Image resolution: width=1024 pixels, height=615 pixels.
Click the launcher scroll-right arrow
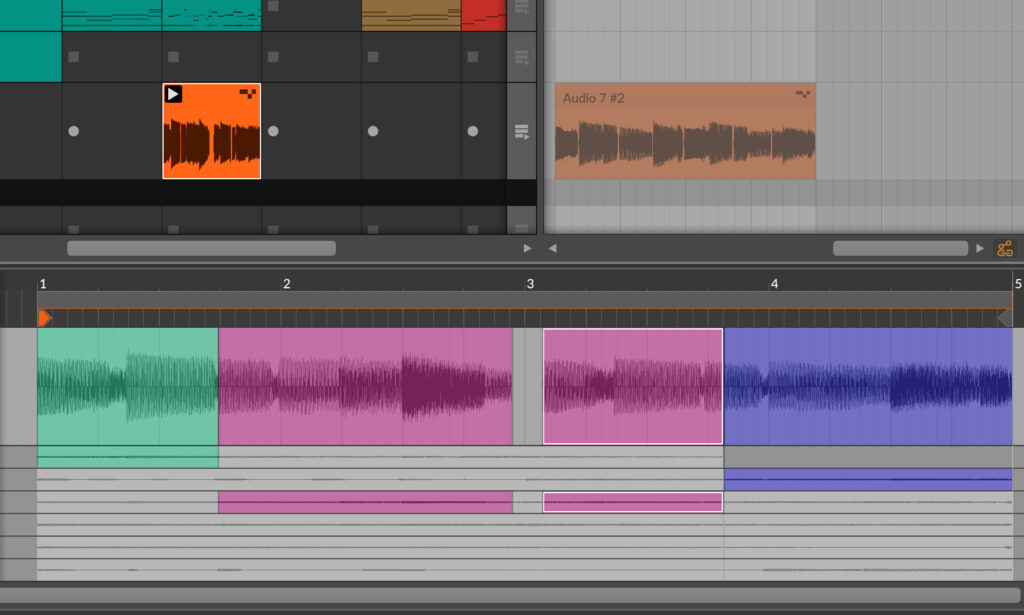click(x=527, y=248)
